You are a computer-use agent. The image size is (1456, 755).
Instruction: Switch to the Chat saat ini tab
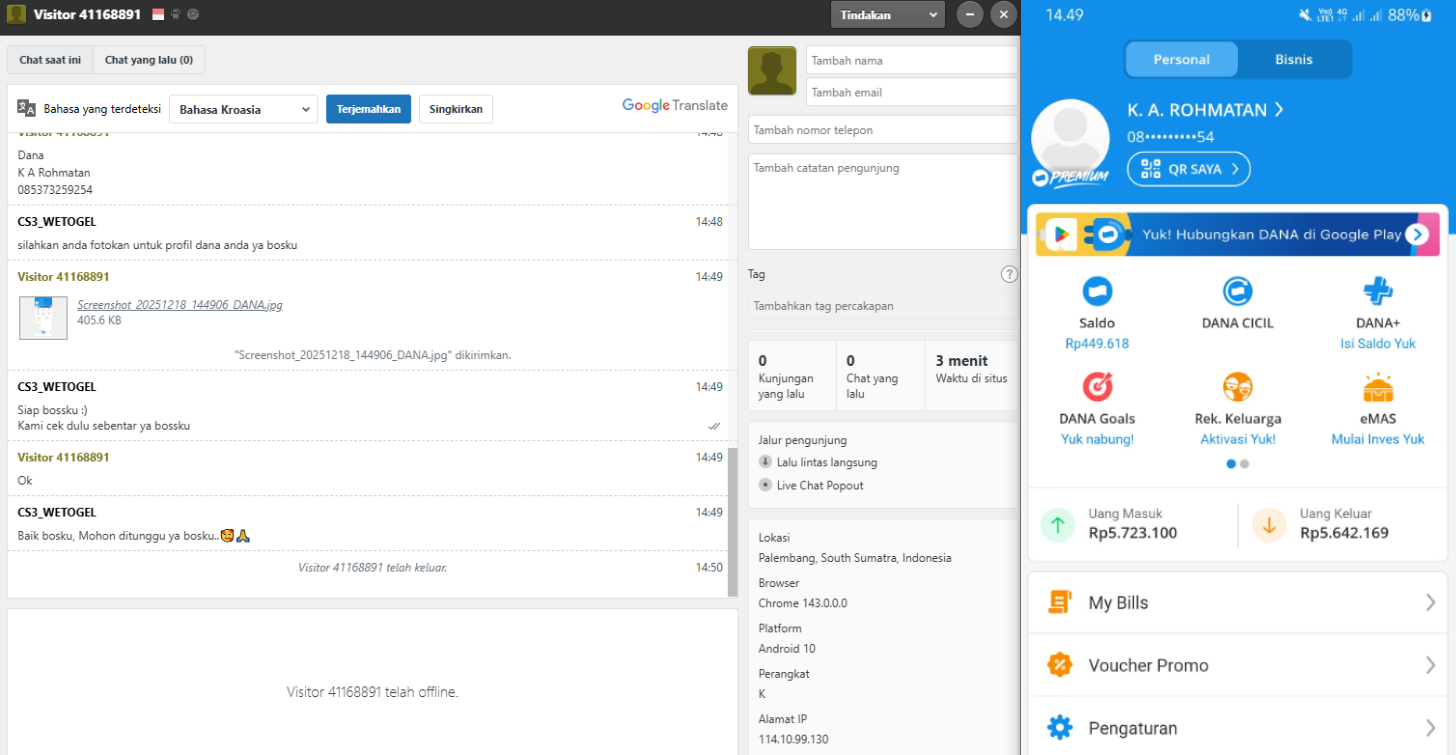[50, 60]
